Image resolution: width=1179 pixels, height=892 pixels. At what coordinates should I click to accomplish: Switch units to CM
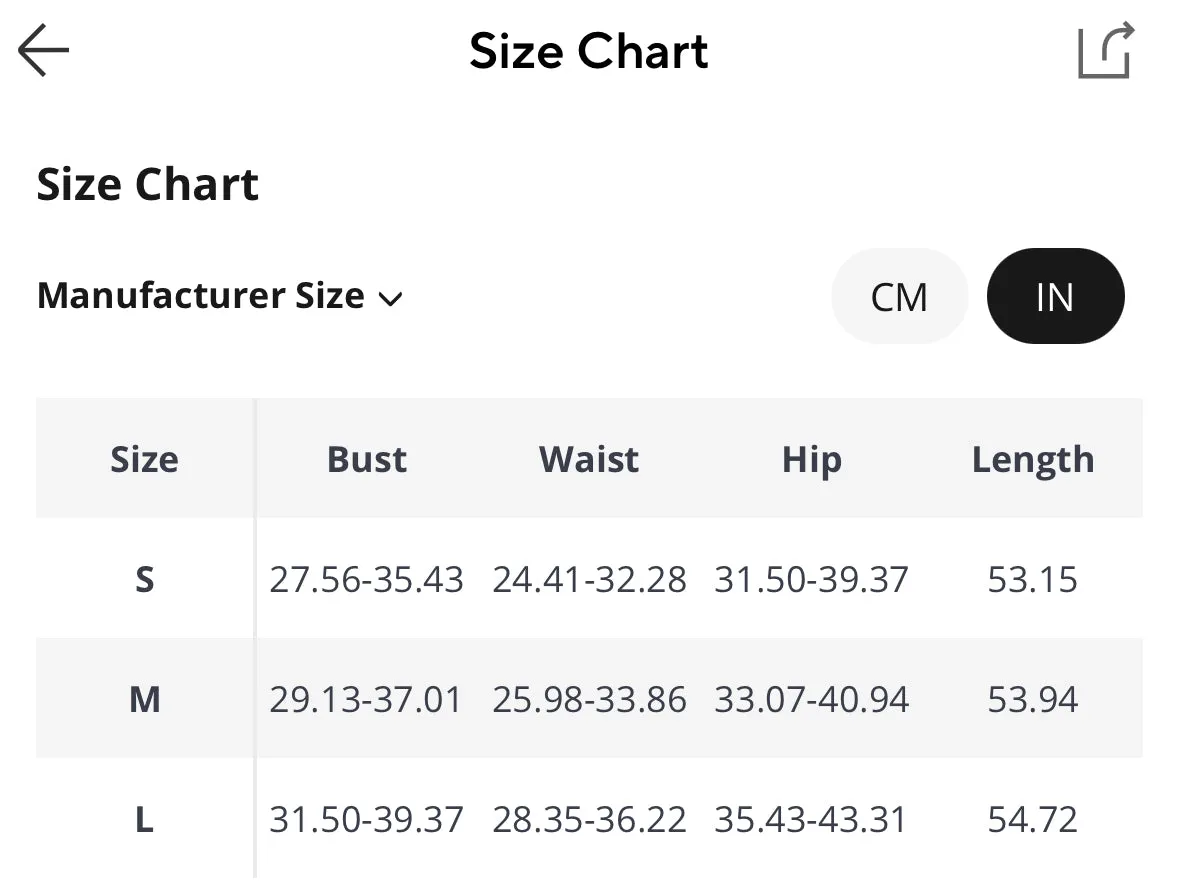click(x=899, y=296)
